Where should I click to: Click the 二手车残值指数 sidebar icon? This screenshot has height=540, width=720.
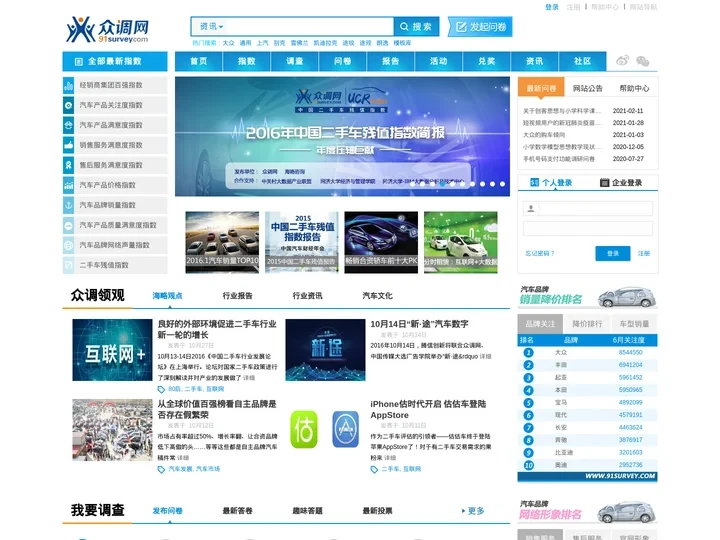(68, 265)
